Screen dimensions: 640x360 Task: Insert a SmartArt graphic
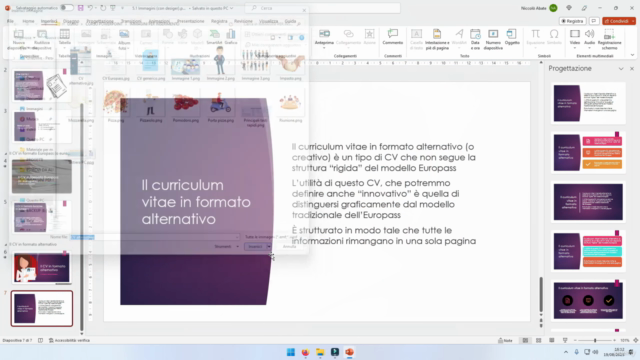click(x=214, y=37)
